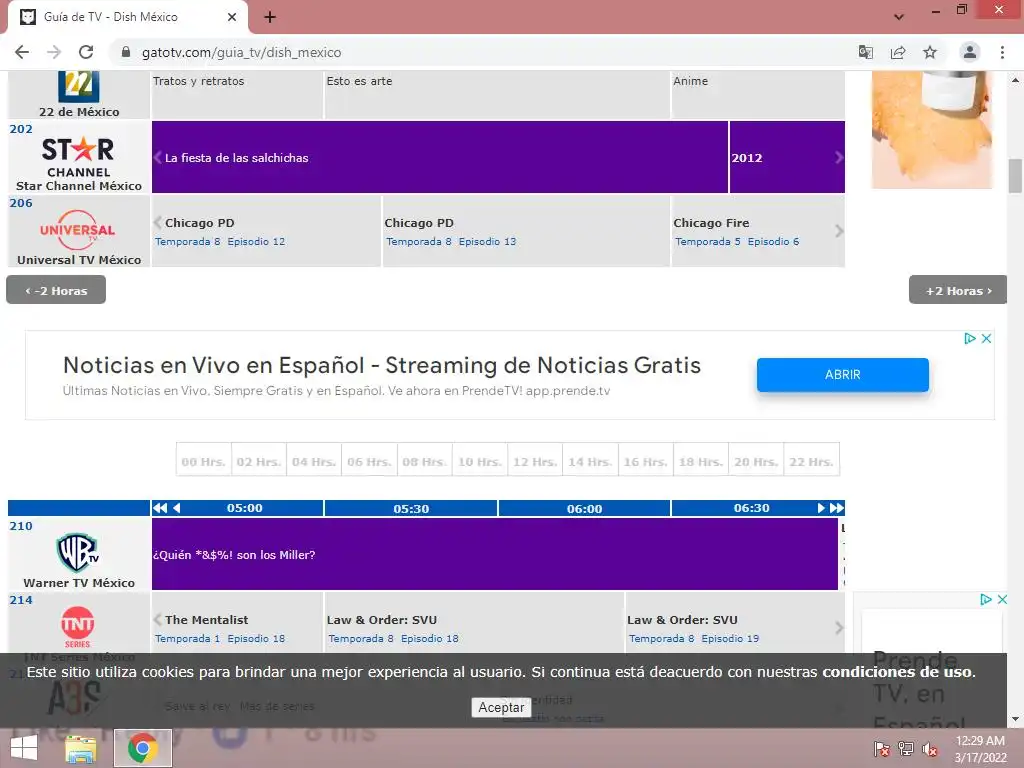The height and width of the screenshot is (768, 1024).
Task: Jump to 02 Hrs. time slot
Action: point(259,462)
